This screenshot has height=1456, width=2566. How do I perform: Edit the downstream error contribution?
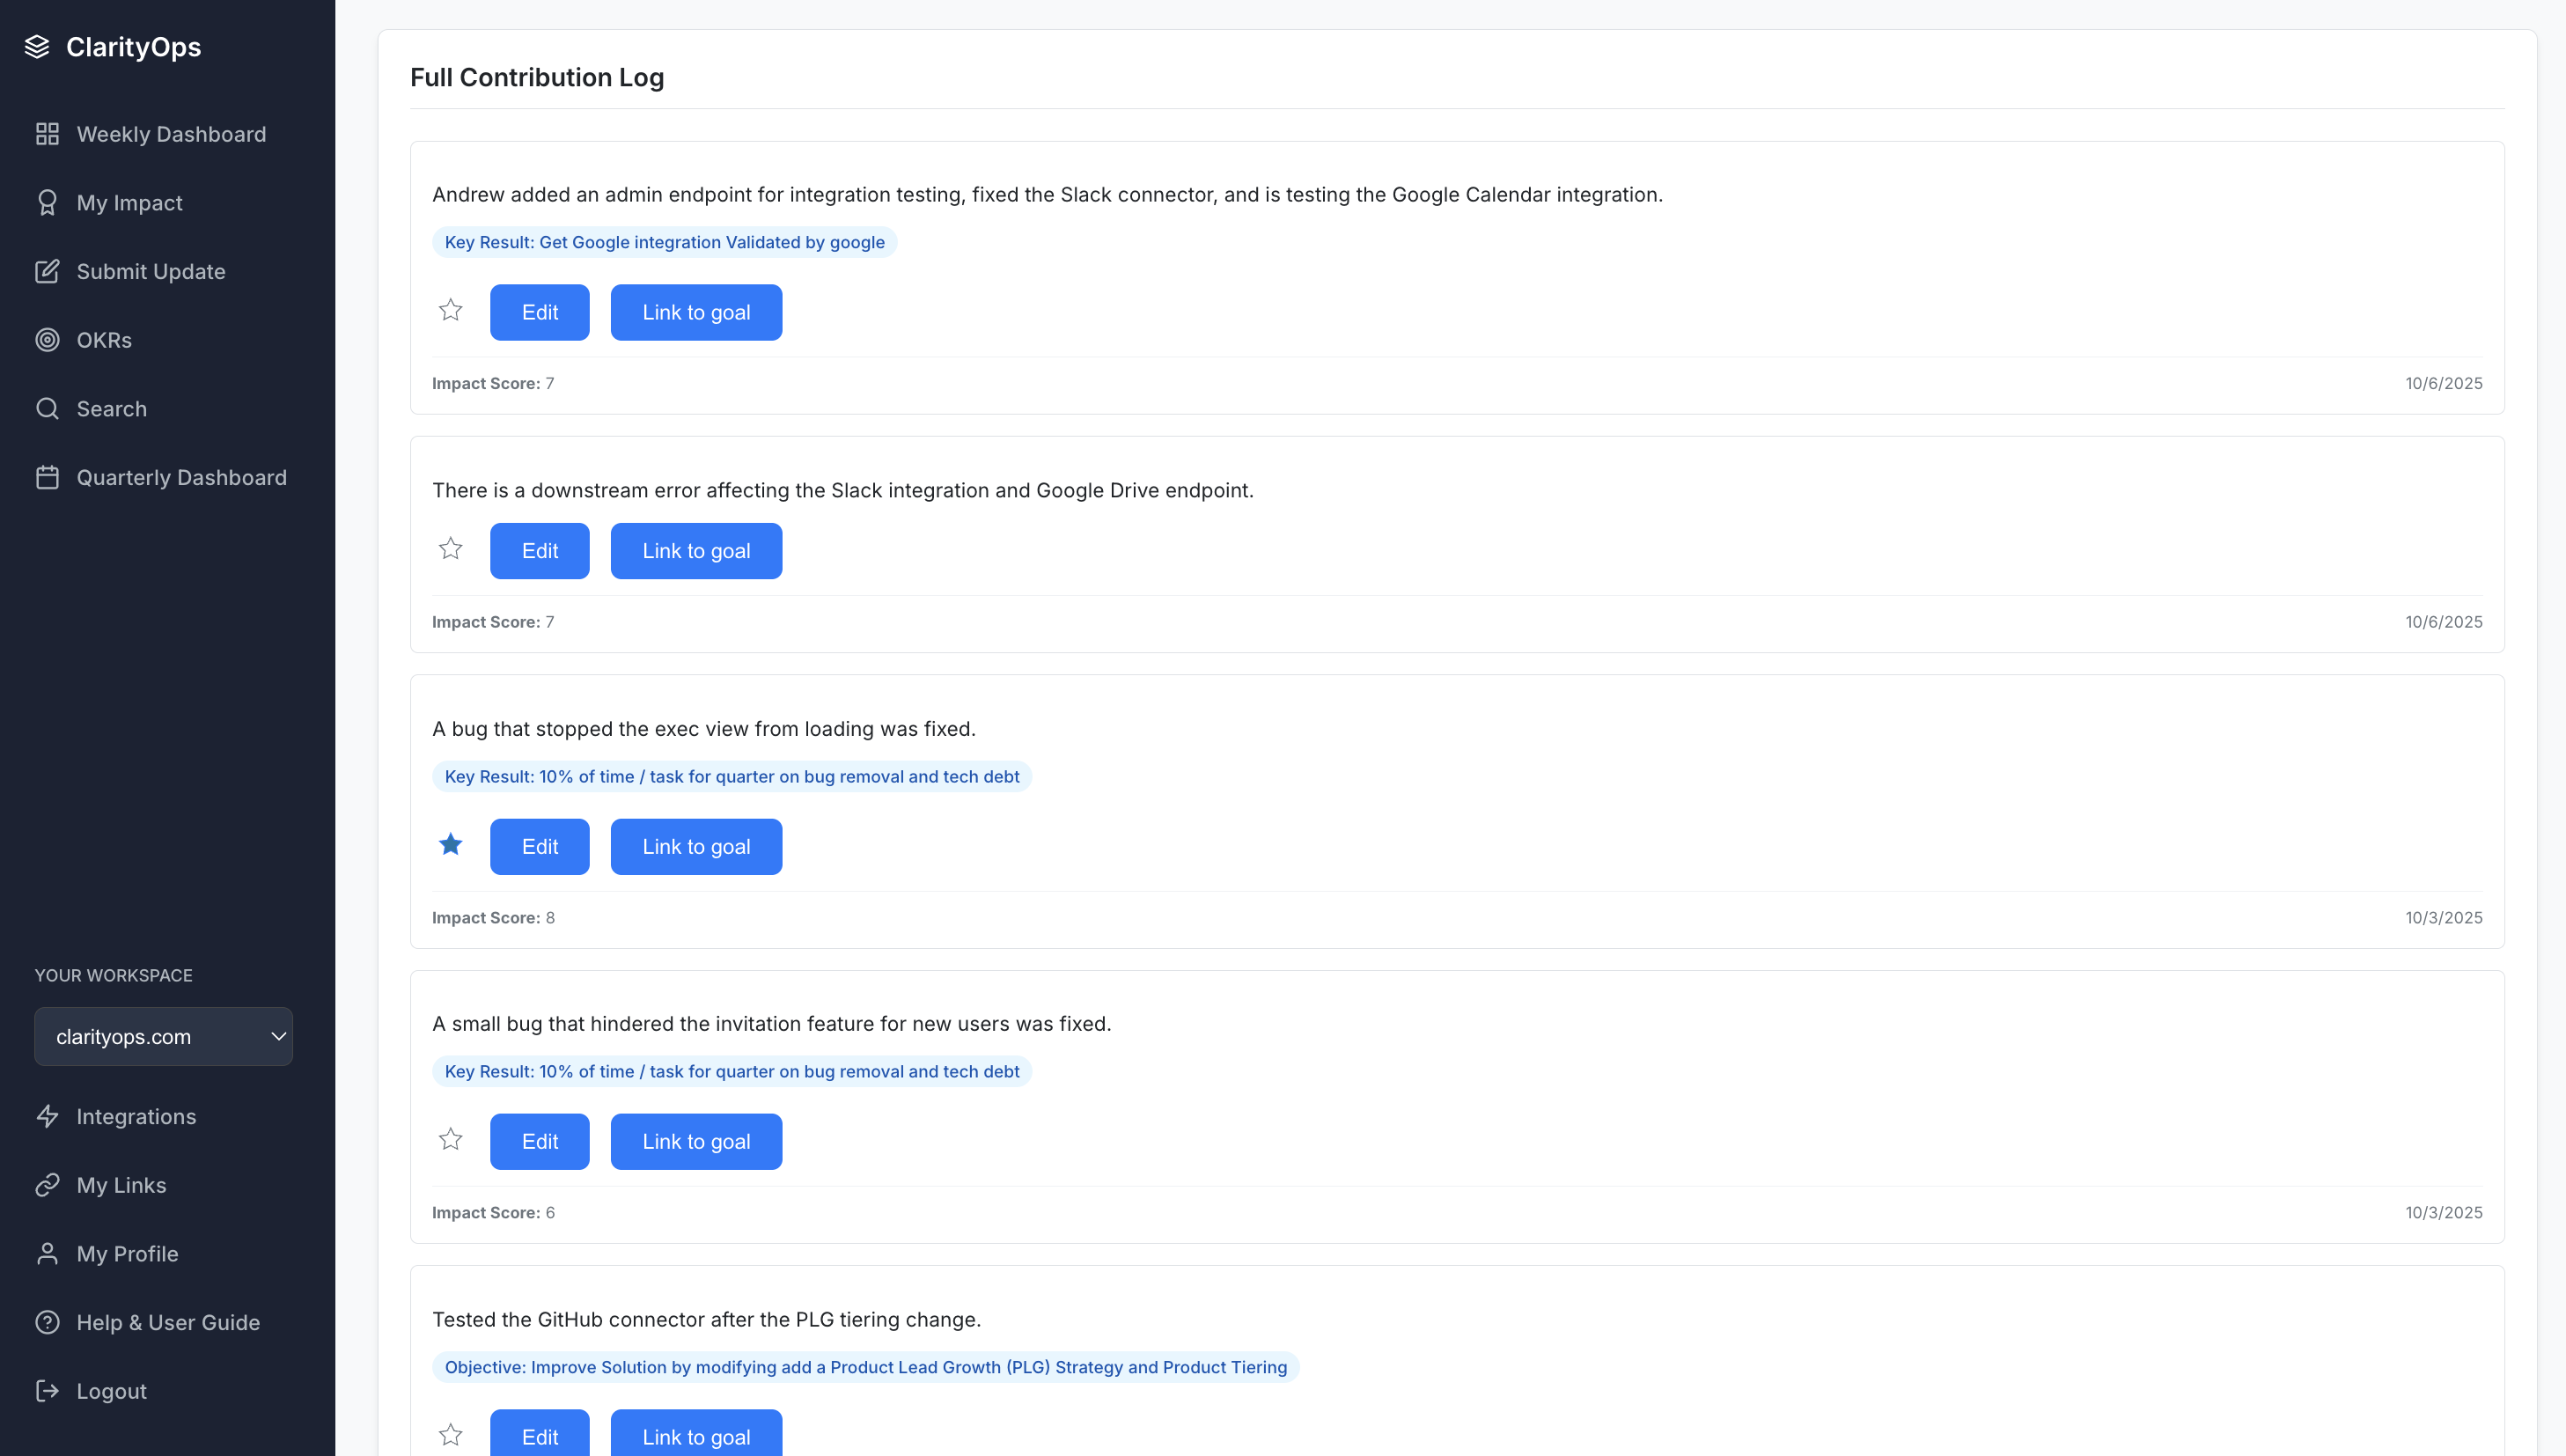coord(539,551)
